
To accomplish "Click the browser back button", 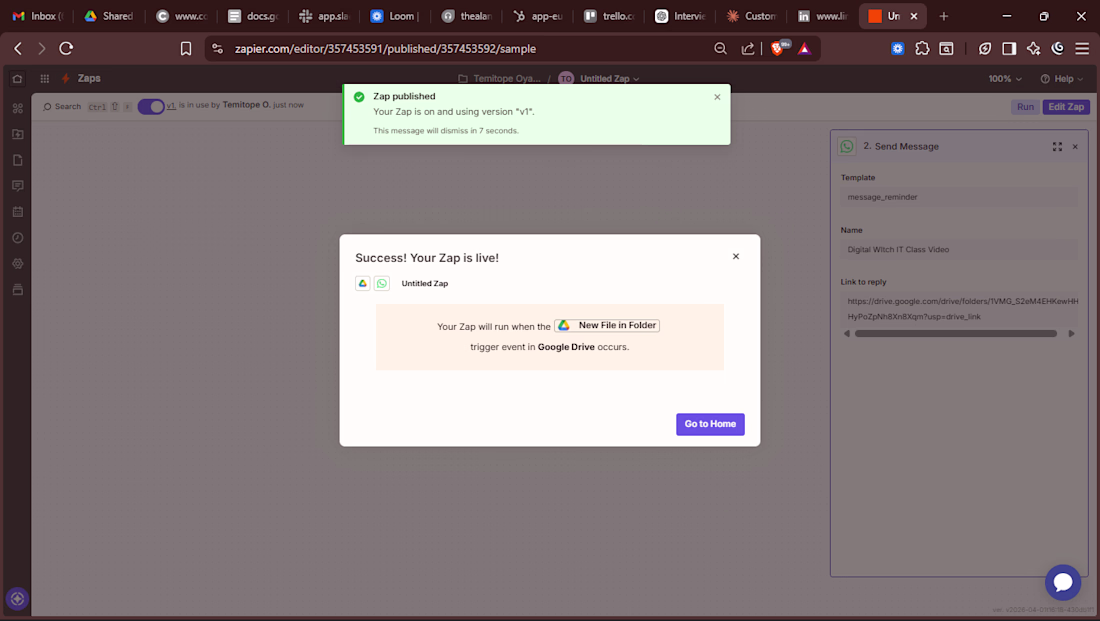I will (18, 48).
